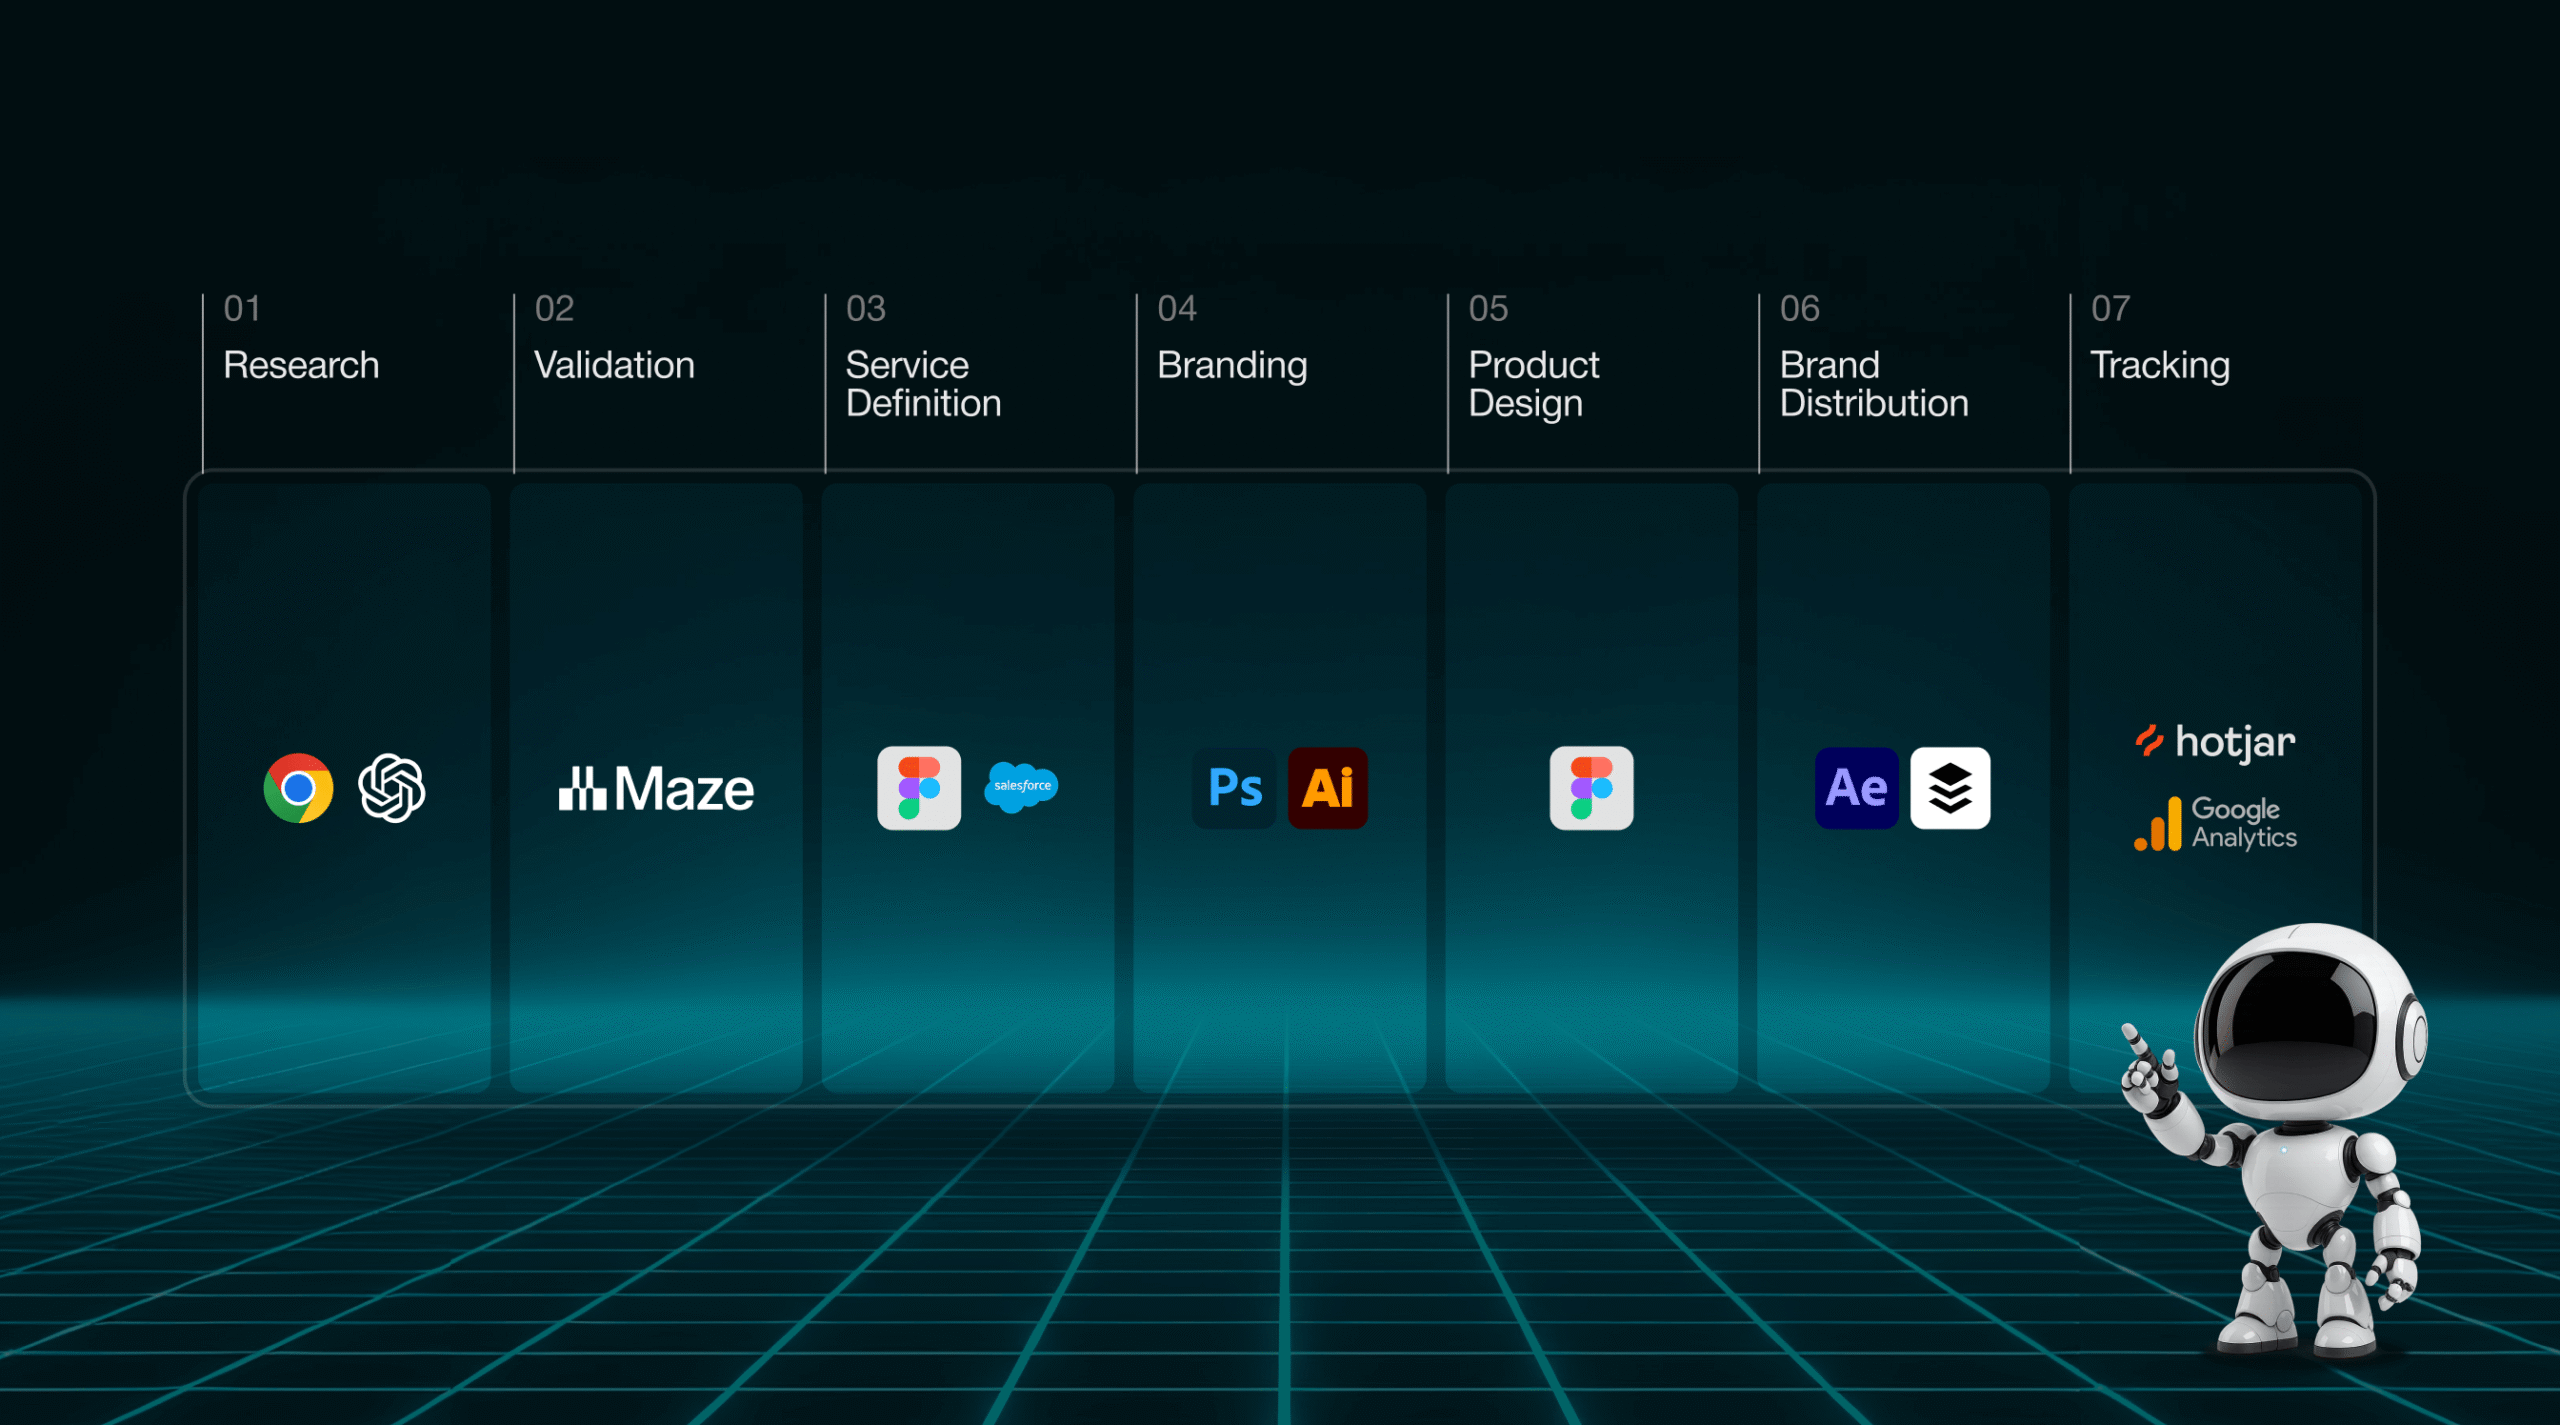The image size is (2560, 1425).
Task: Click the Buffer stacked layers icon
Action: click(x=1949, y=788)
